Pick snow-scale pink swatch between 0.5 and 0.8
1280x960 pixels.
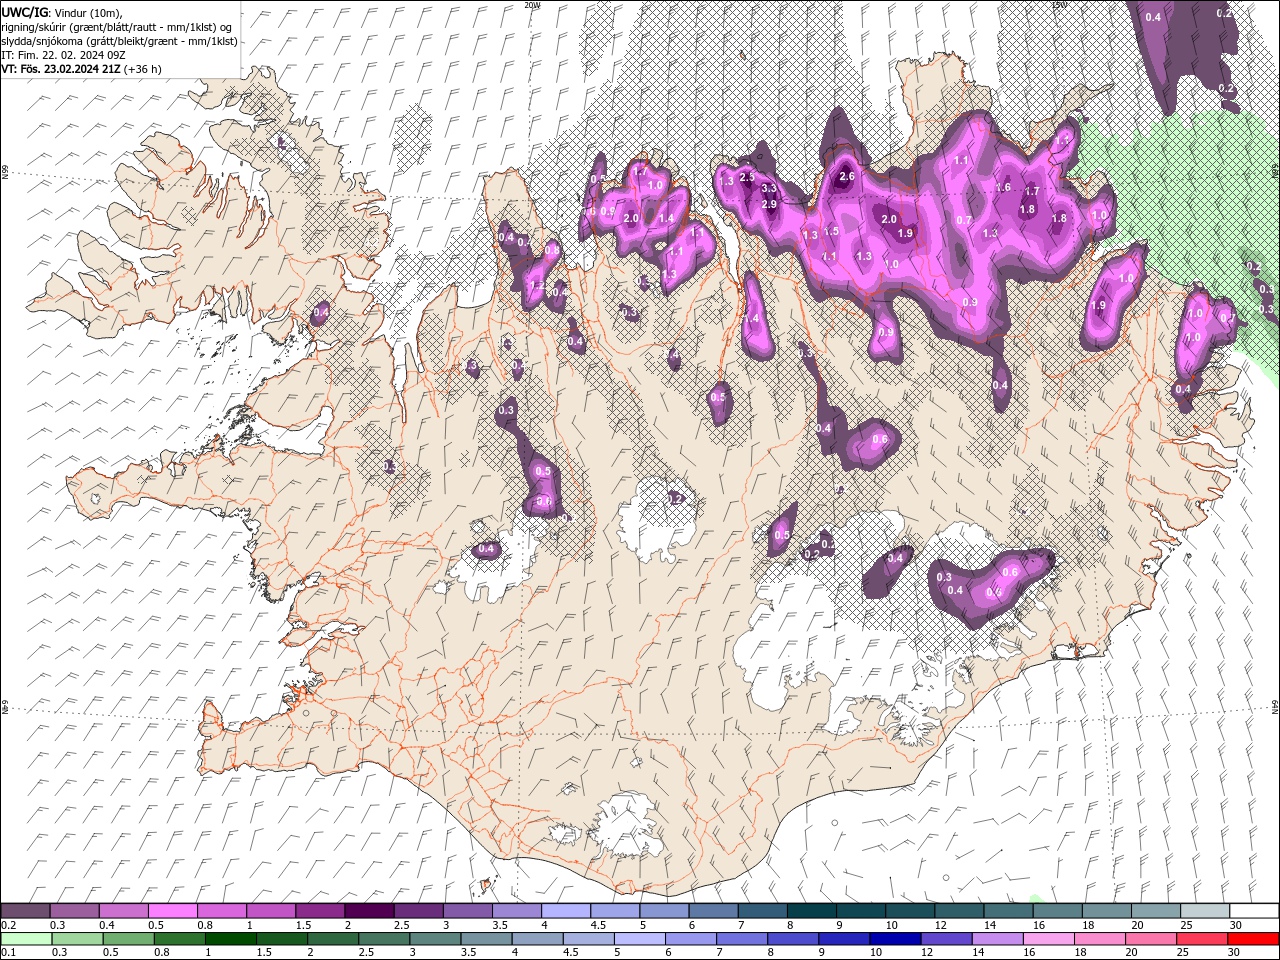[172, 911]
